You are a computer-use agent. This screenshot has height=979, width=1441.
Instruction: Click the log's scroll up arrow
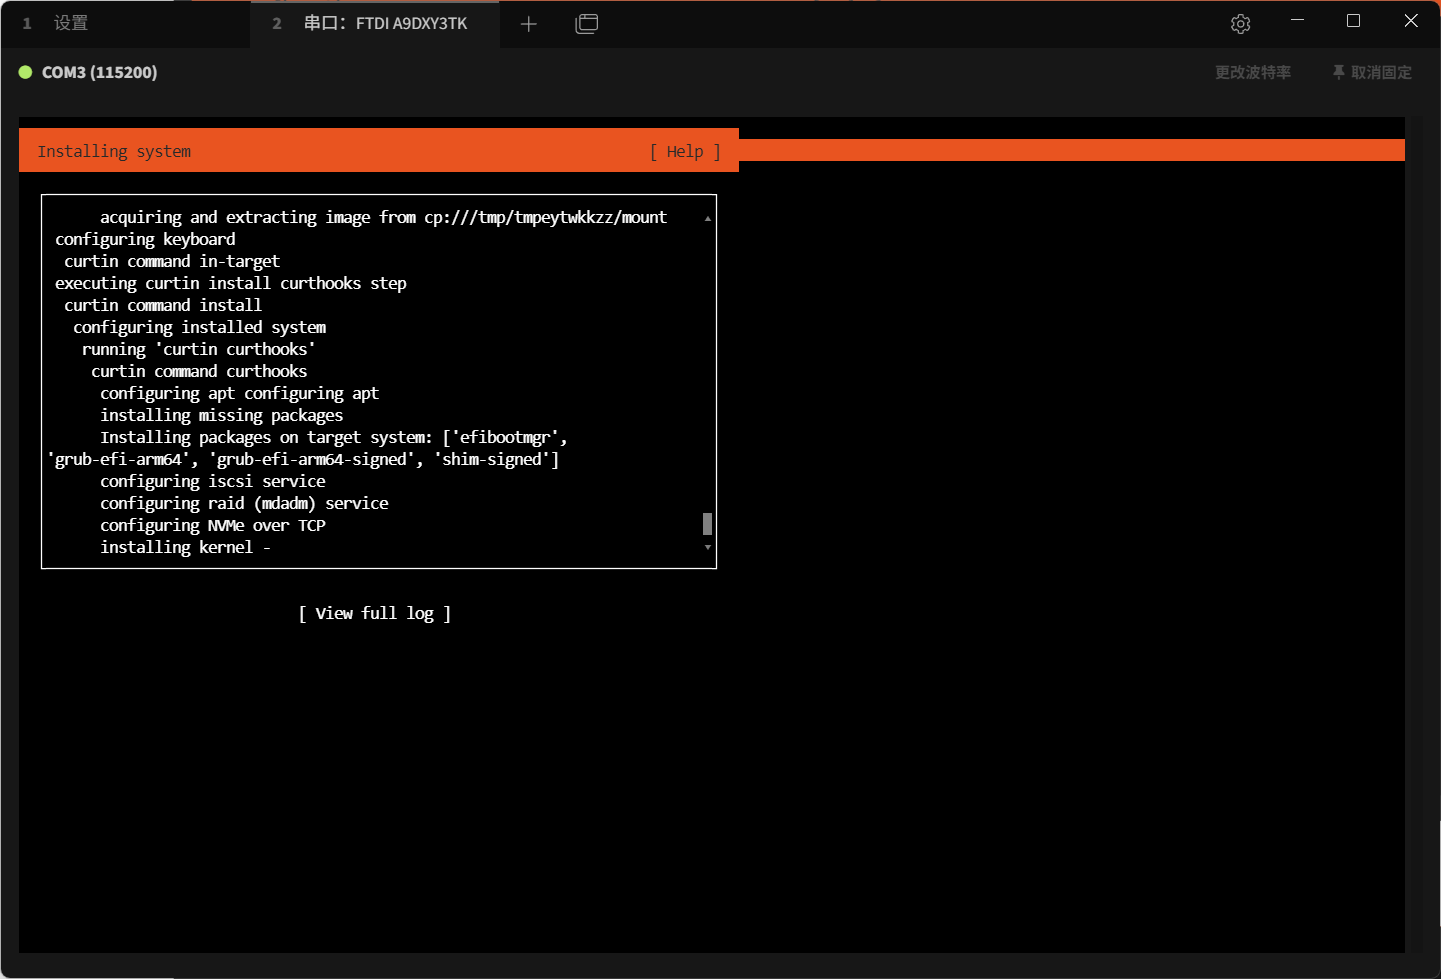click(x=707, y=218)
